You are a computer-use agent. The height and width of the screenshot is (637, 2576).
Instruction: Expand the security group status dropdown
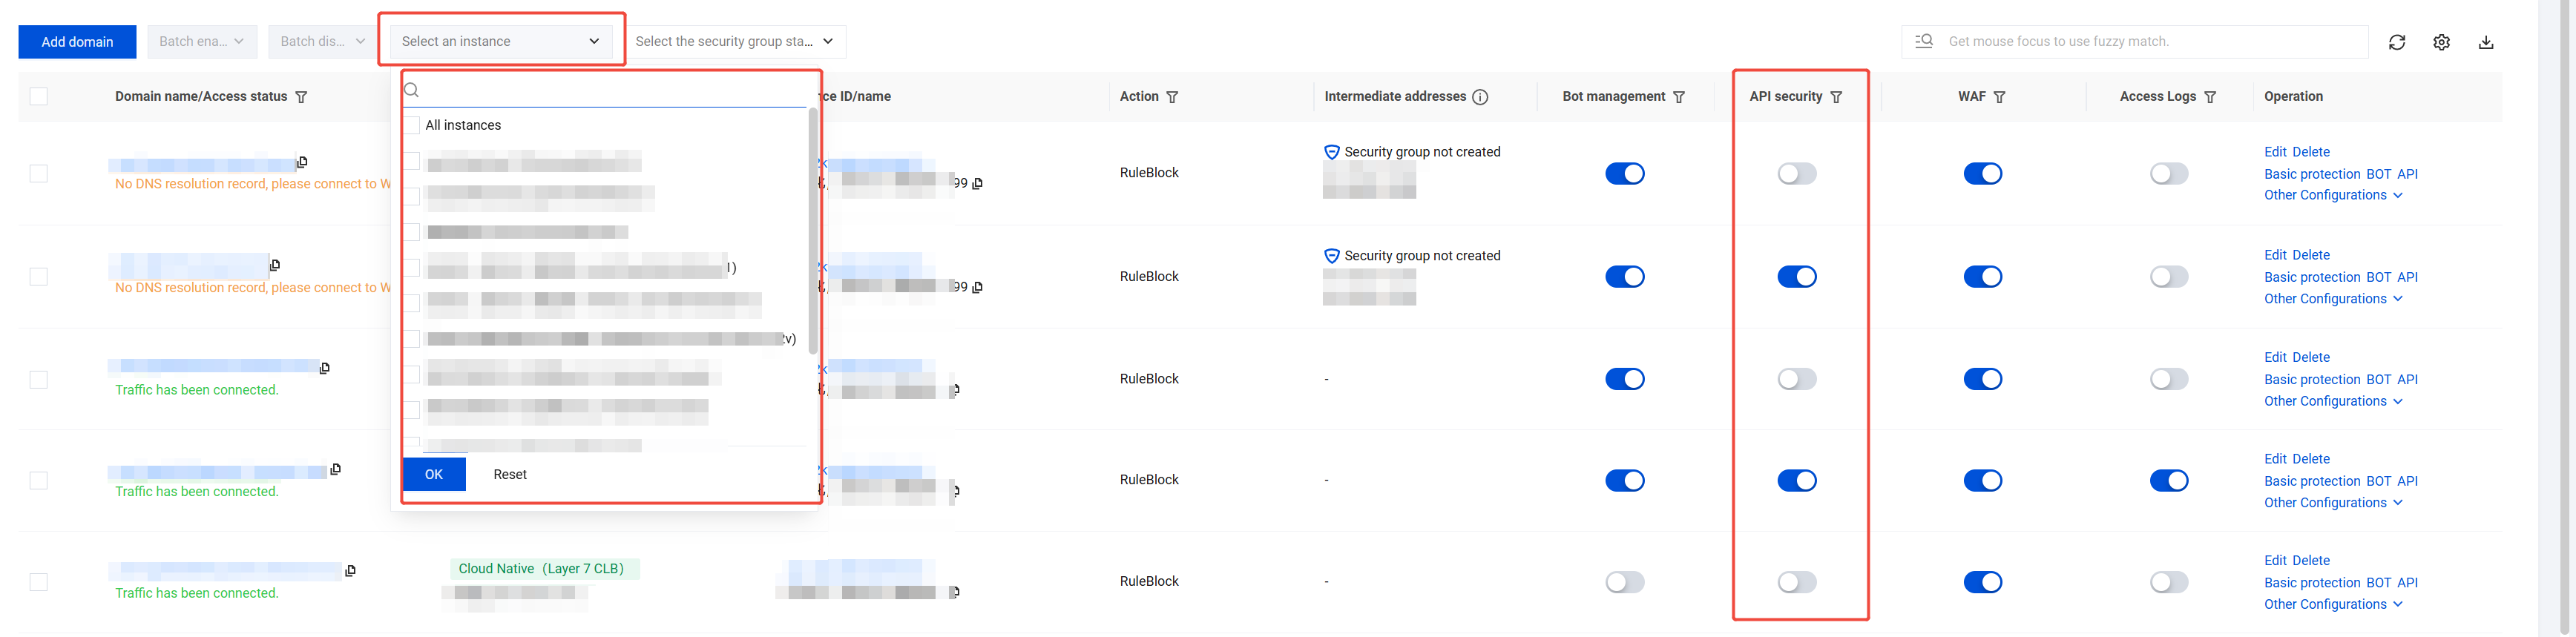tap(734, 41)
